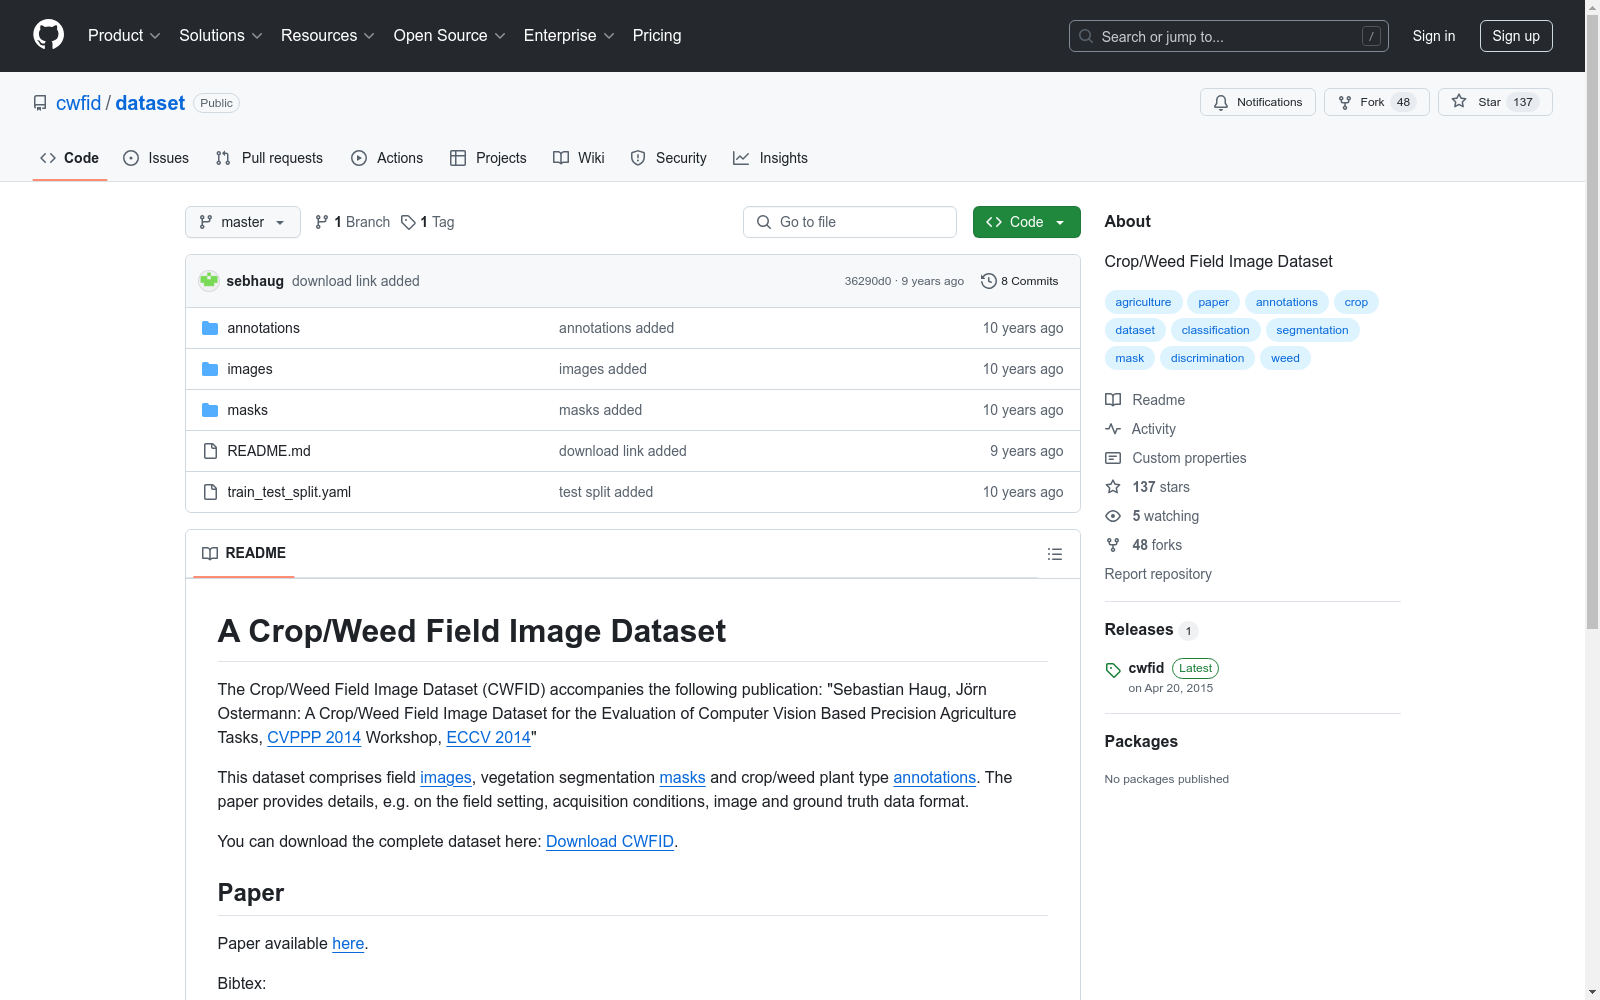This screenshot has height=1000, width=1600.
Task: Click the repository icon beside cwfid
Action: (40, 103)
